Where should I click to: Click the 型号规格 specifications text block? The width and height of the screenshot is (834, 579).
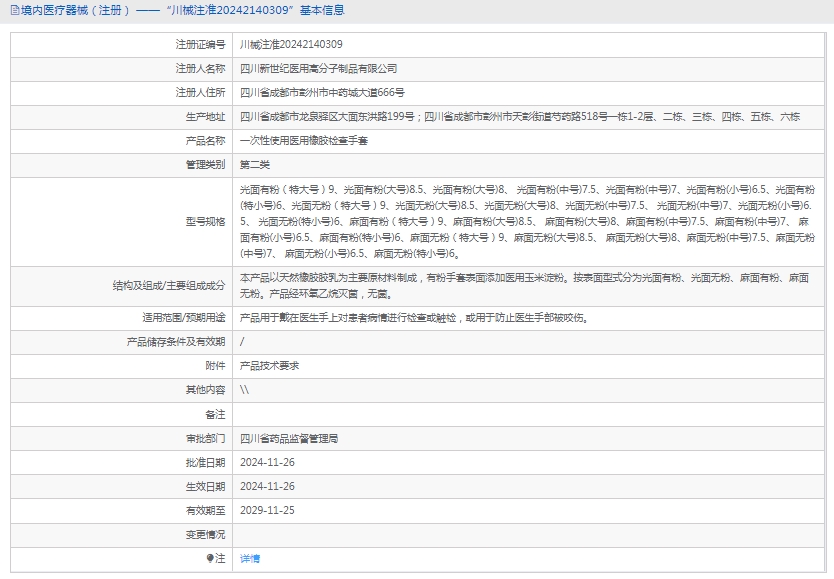(x=527, y=221)
